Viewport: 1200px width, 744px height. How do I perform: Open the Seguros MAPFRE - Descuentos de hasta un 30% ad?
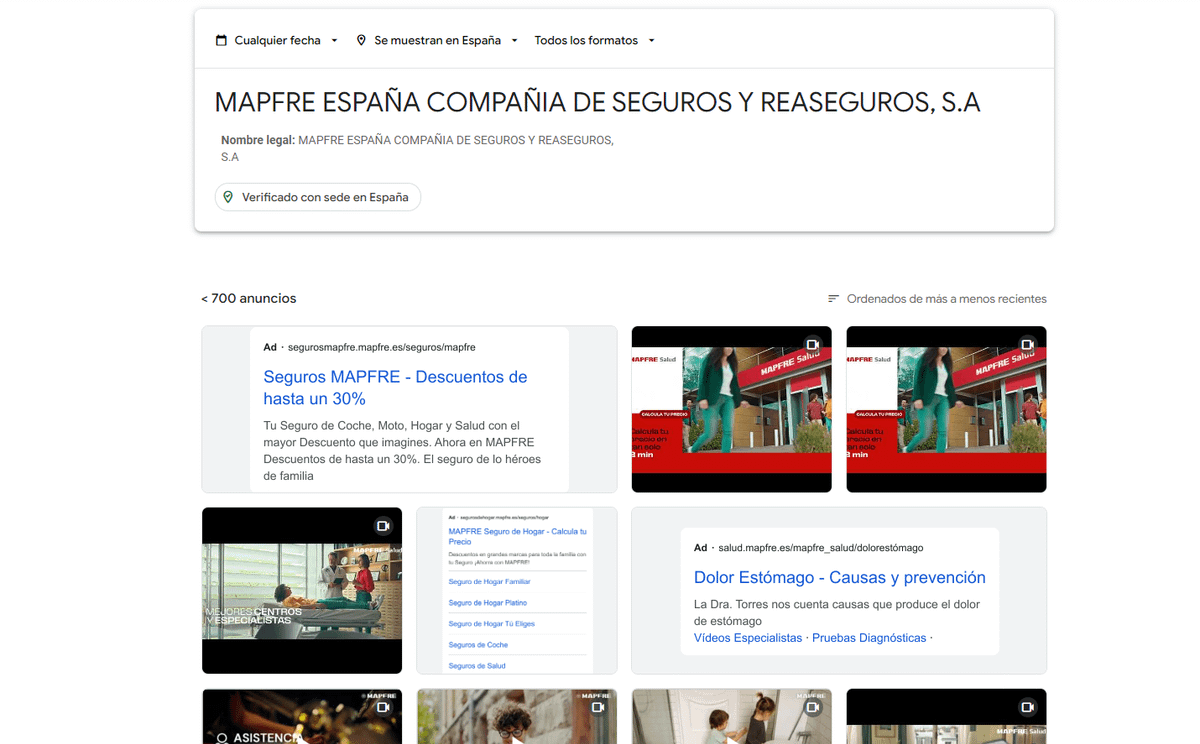[x=395, y=387]
